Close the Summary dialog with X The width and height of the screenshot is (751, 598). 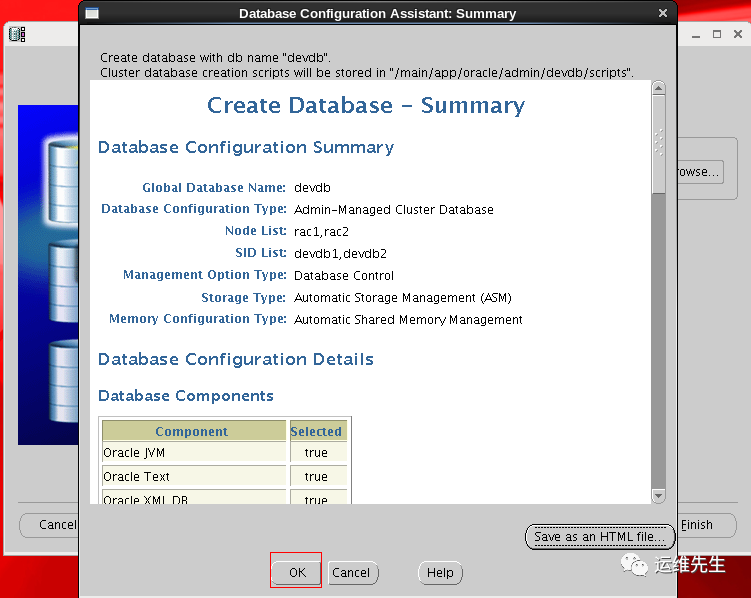pos(663,14)
